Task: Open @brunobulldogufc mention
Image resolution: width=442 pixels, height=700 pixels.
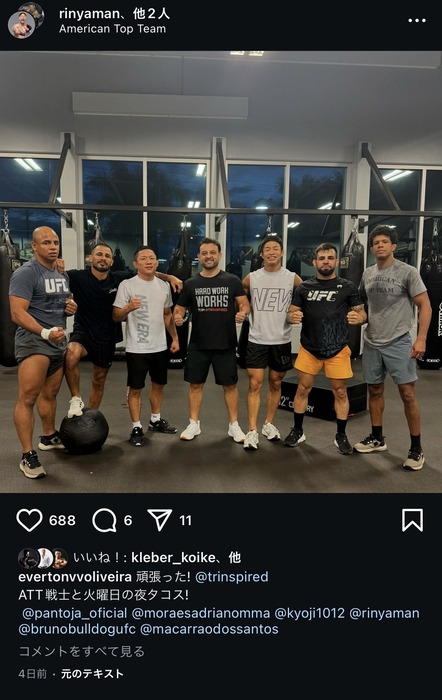Action: click(x=77, y=629)
